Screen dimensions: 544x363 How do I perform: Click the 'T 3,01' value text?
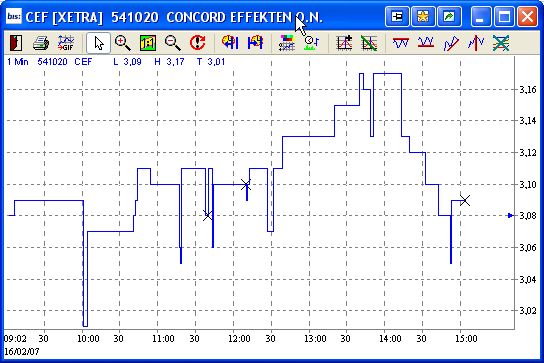coord(211,62)
